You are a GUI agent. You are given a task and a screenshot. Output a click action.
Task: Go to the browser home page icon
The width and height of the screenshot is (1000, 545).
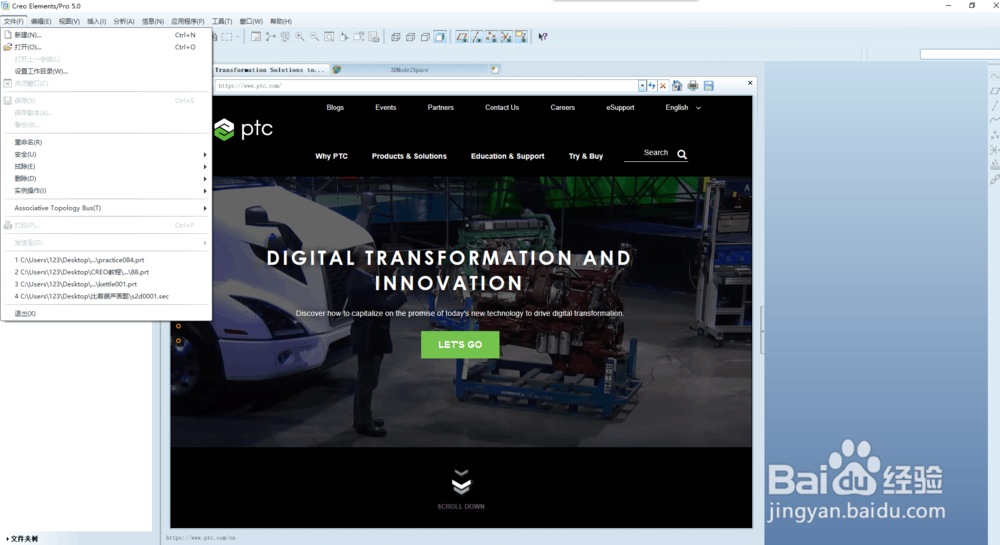point(677,85)
